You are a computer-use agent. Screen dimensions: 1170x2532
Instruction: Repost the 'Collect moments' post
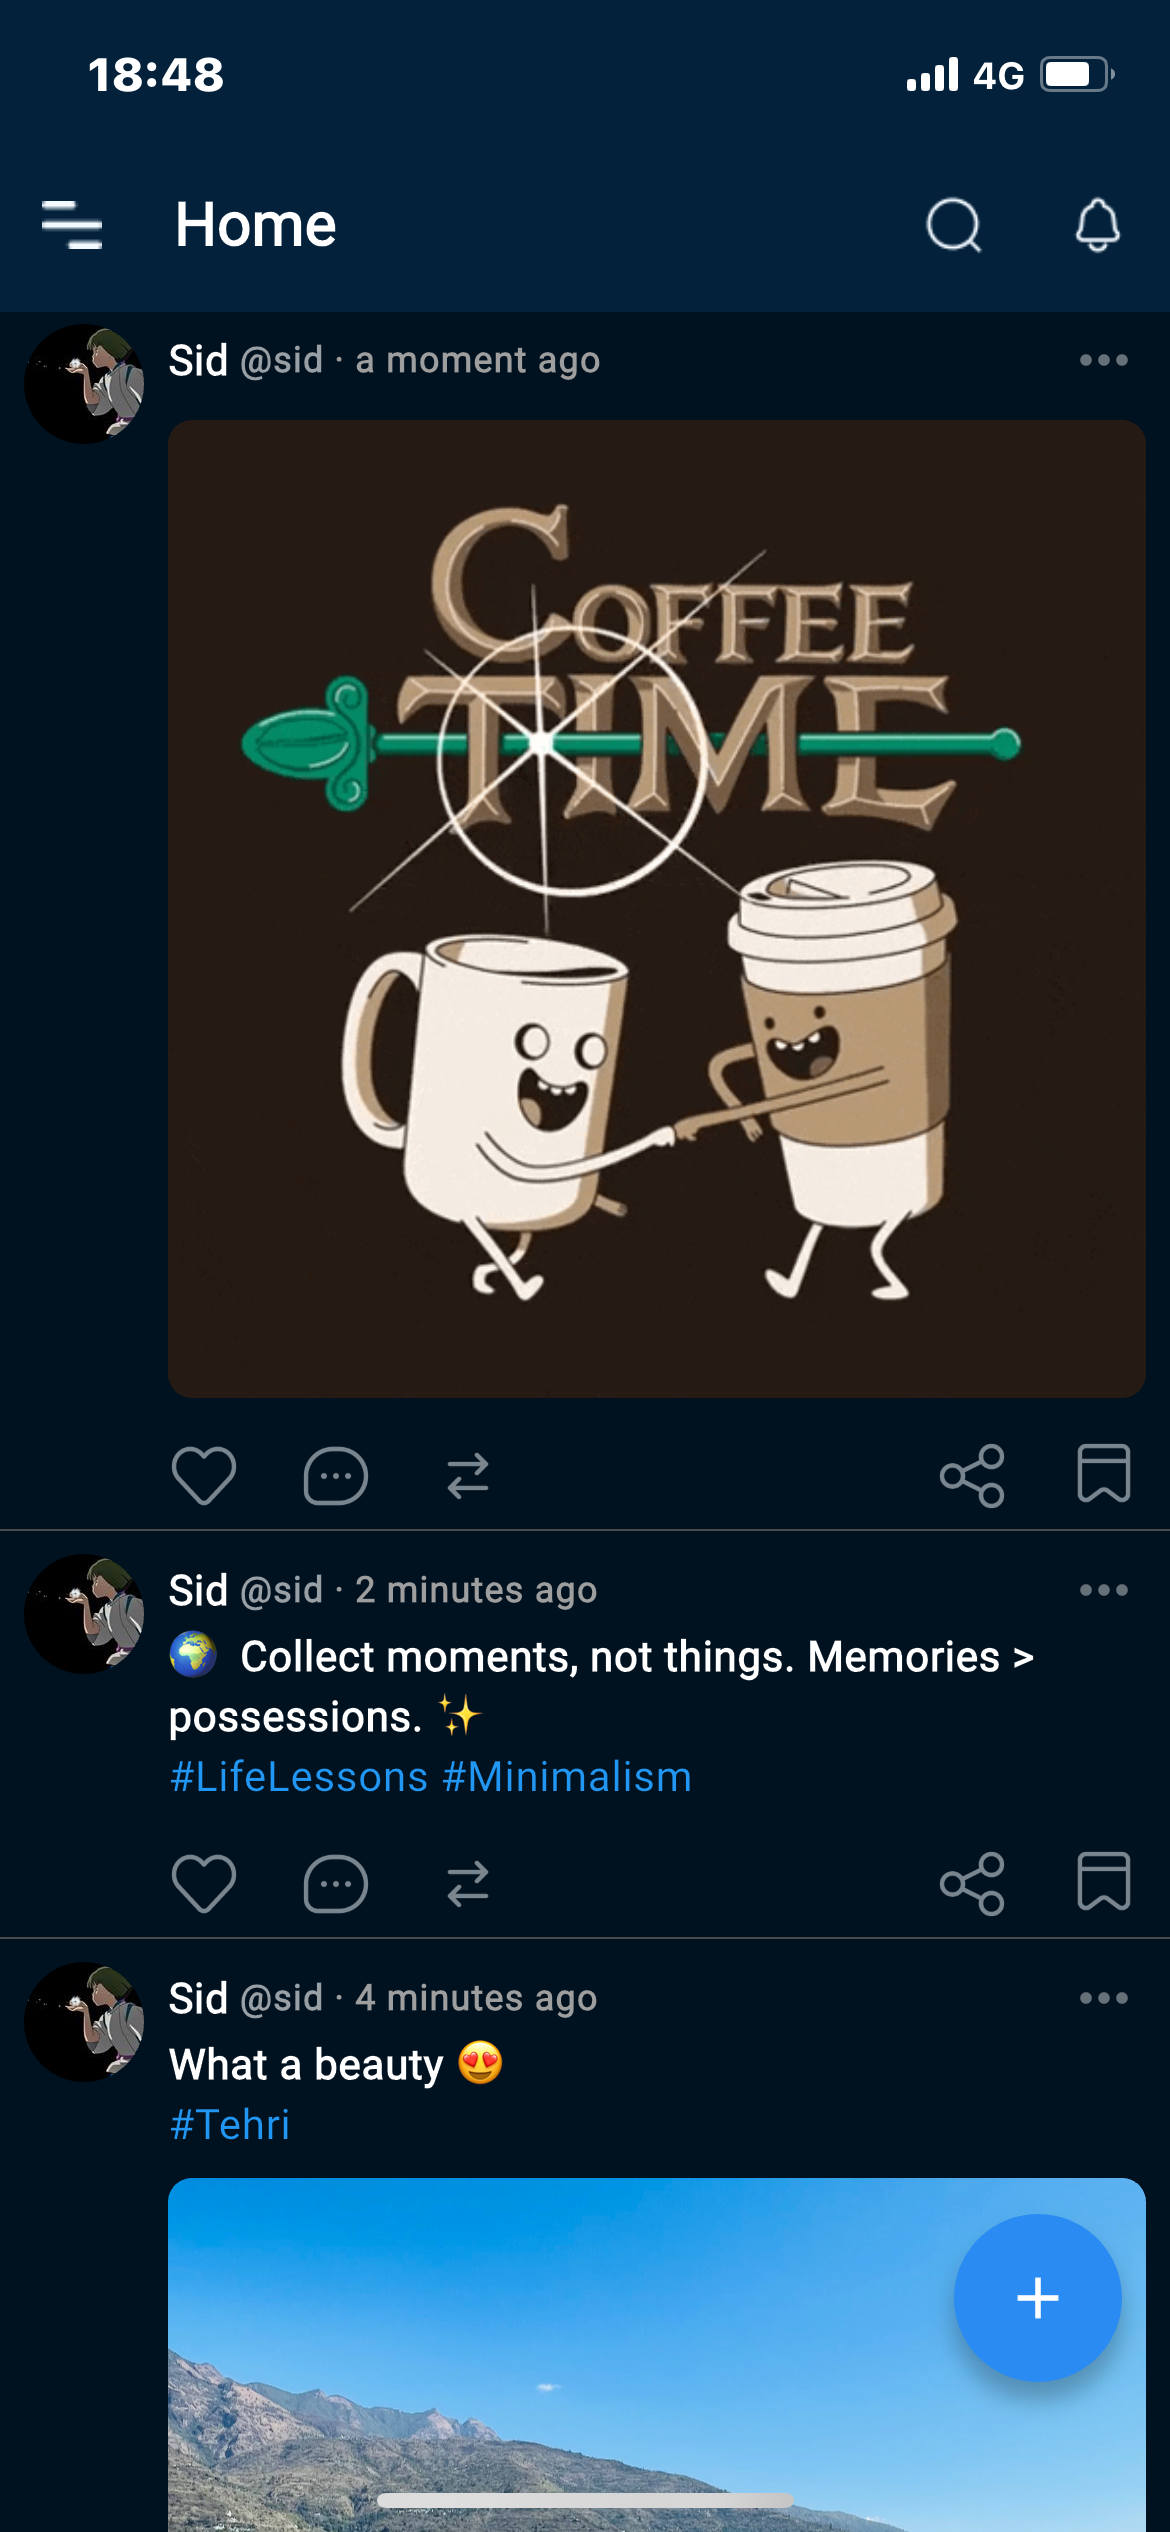tap(468, 1883)
